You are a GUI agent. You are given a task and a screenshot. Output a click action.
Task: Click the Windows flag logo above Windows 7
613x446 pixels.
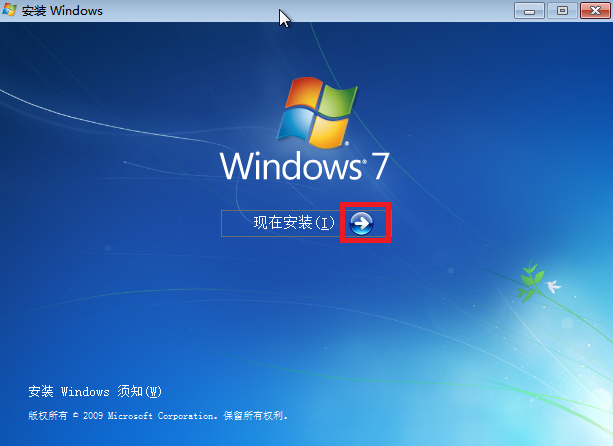pyautogui.click(x=320, y=108)
